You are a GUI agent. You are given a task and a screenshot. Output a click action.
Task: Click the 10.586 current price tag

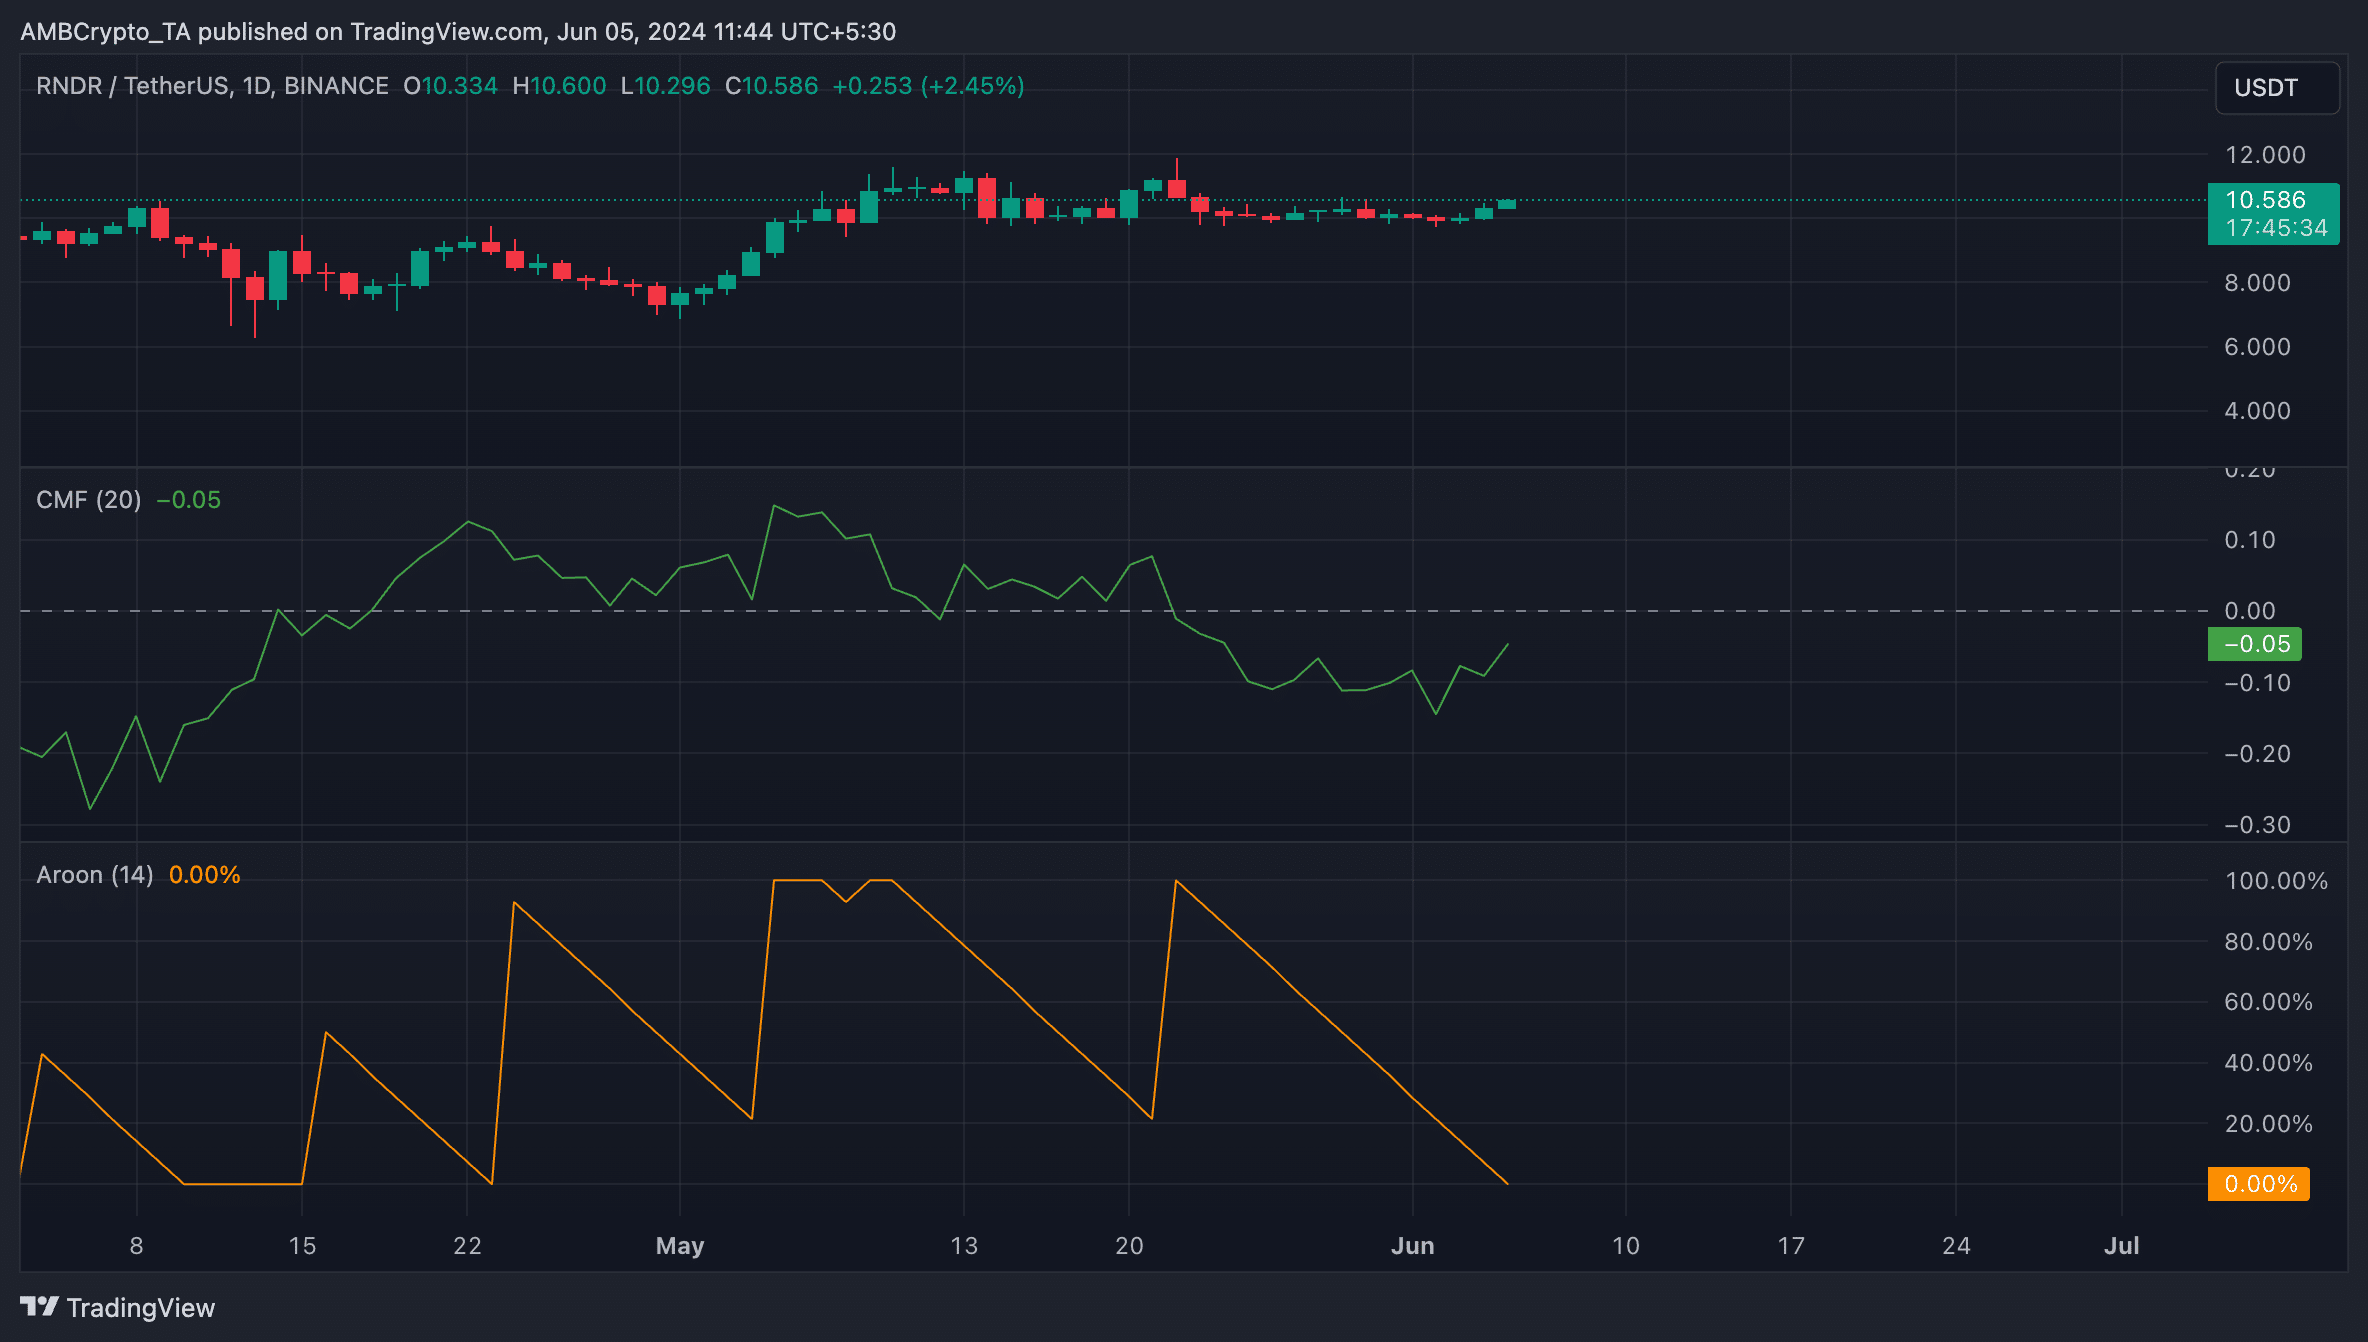pyautogui.click(x=2273, y=213)
